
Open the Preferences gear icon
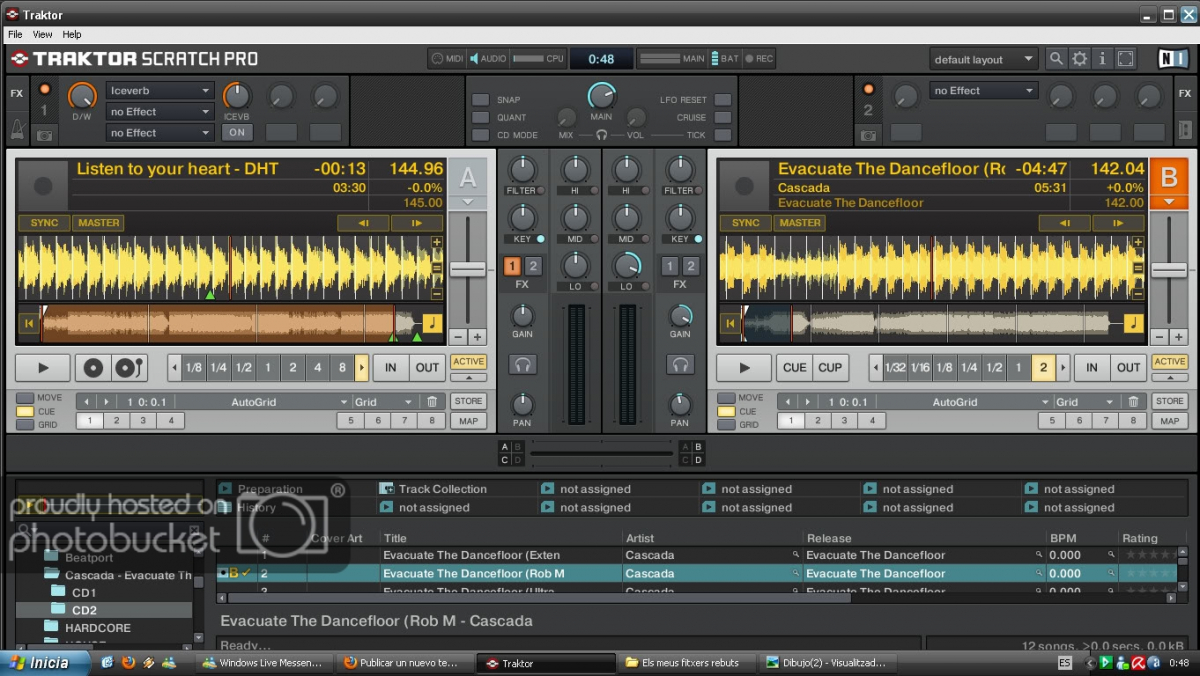(x=1080, y=59)
